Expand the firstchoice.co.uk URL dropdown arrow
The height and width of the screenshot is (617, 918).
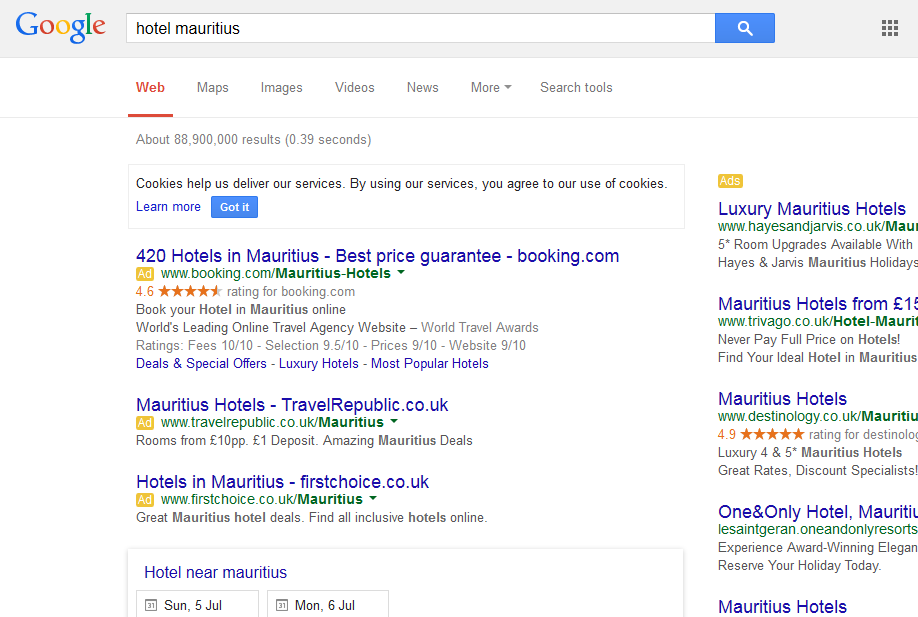coord(373,498)
